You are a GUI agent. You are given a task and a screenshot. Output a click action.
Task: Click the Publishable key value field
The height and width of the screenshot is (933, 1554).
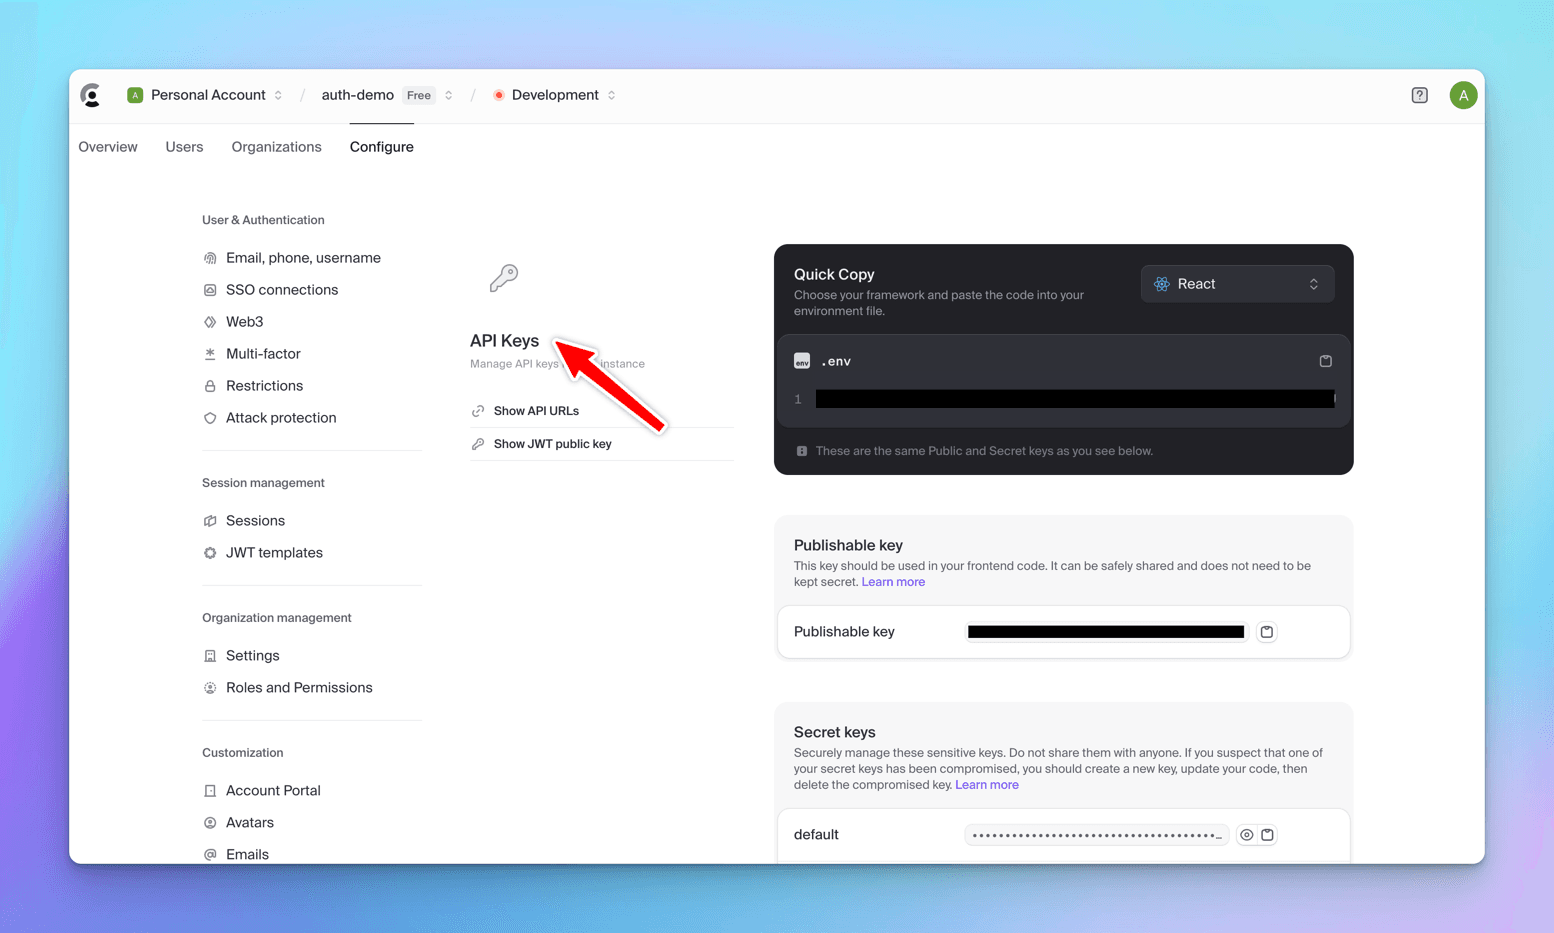coord(1106,632)
